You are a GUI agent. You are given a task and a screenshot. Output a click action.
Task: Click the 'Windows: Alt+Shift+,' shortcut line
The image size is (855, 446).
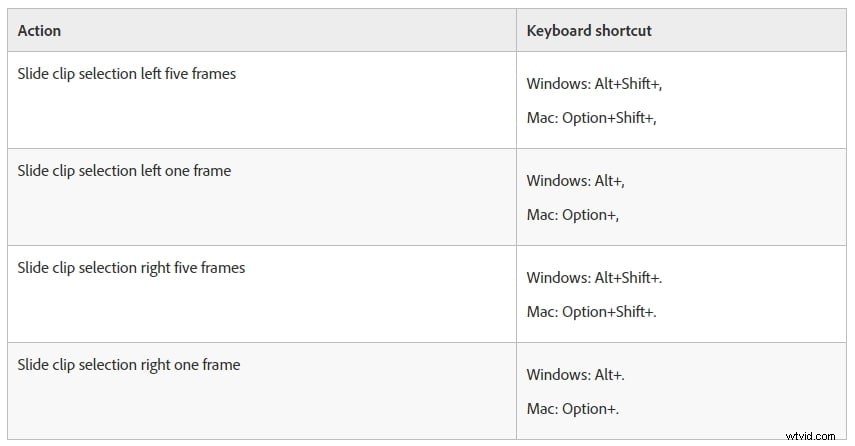coord(594,84)
